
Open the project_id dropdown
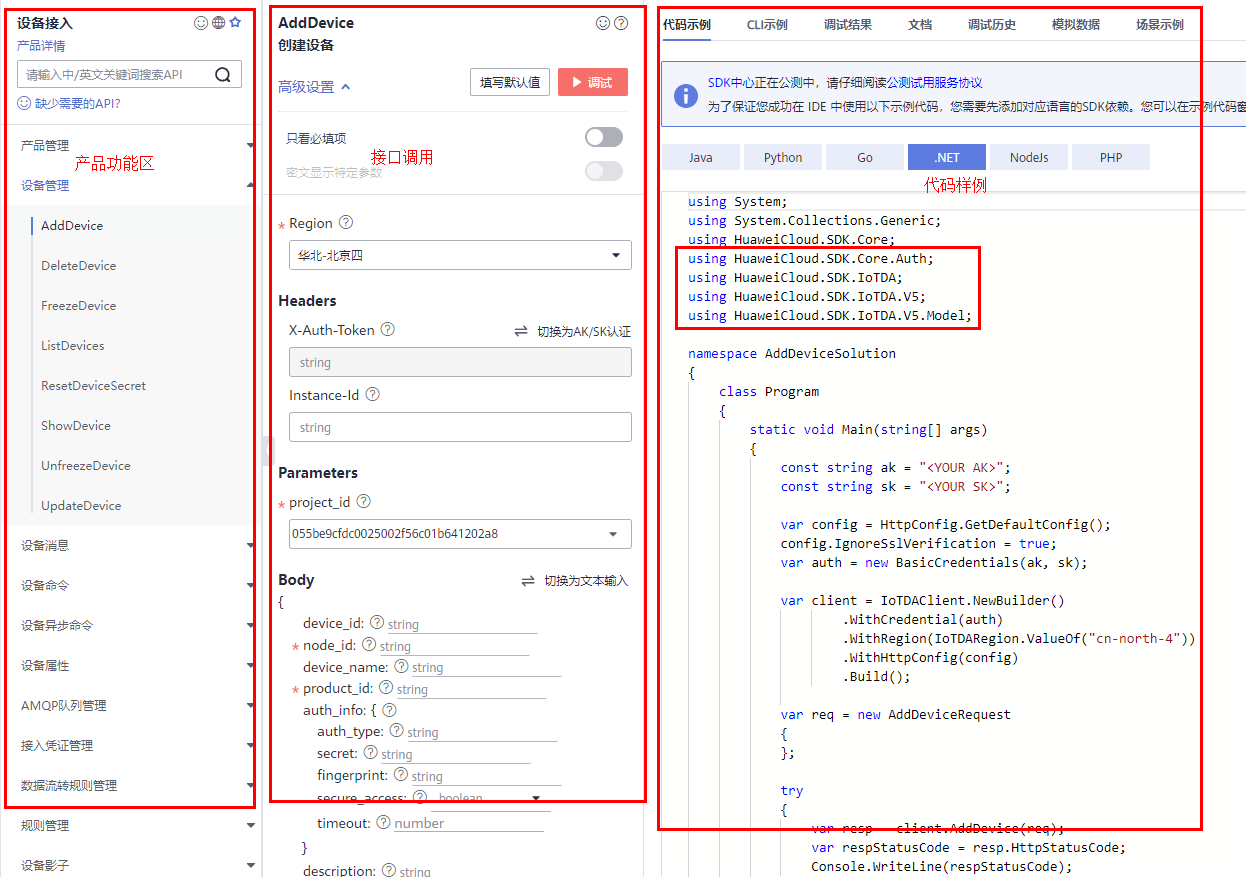click(x=460, y=534)
